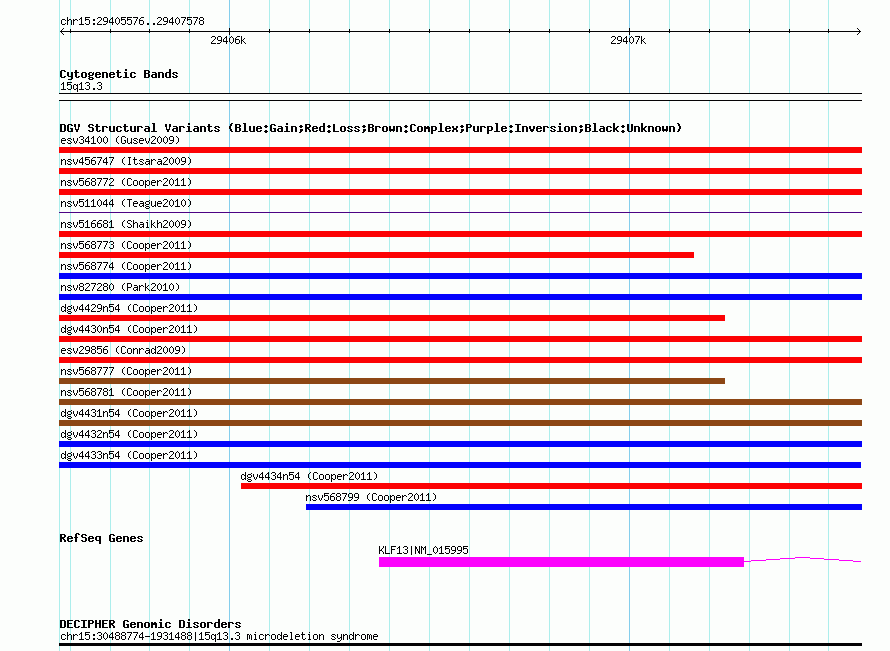Select the esv29856 (Conrad2009) label
Image resolution: width=890 pixels, height=651 pixels.
point(123,350)
